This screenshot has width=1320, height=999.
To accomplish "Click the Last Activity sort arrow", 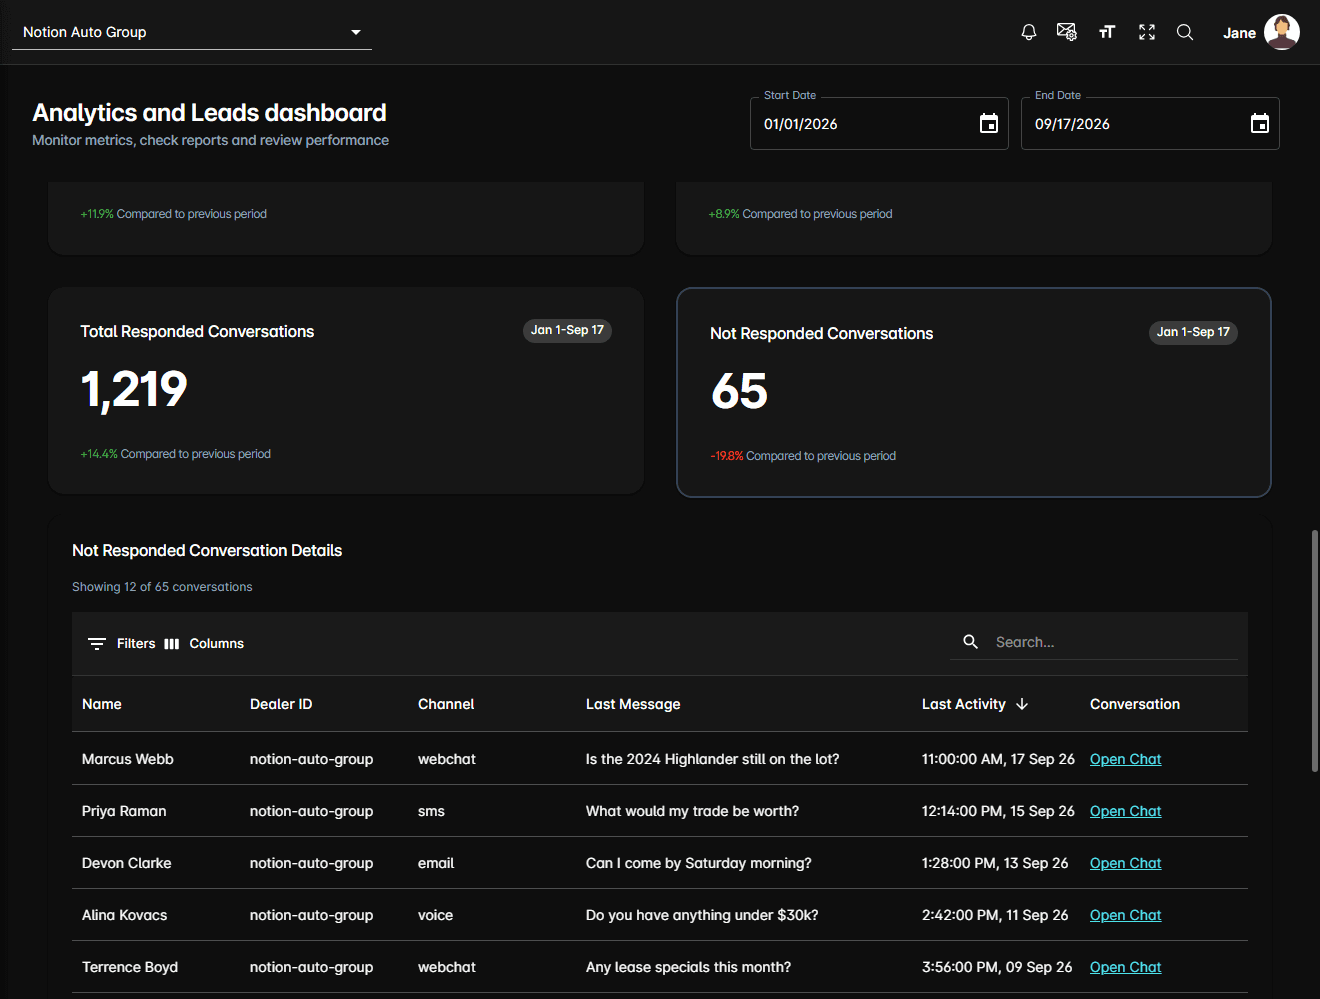I will coord(1022,704).
